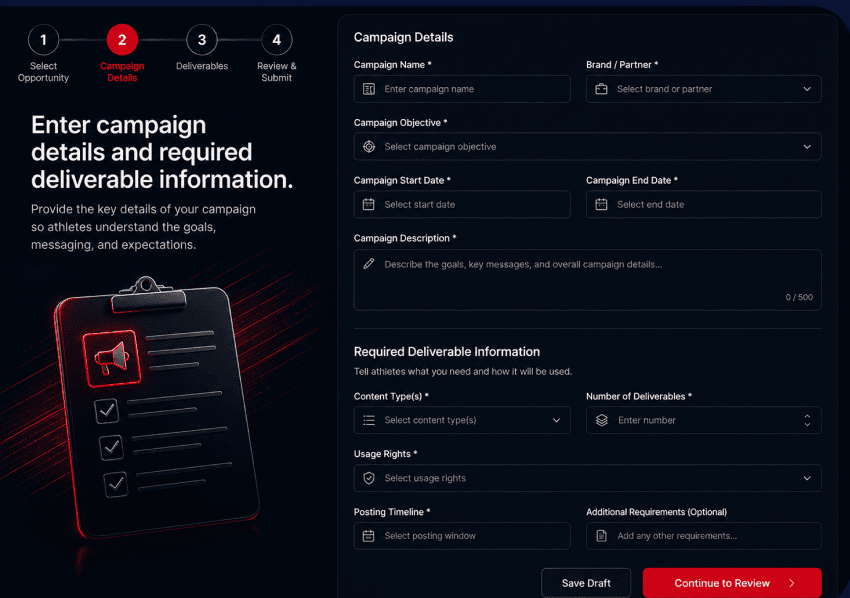Click the shield icon in Usage Rights field

pos(369,478)
